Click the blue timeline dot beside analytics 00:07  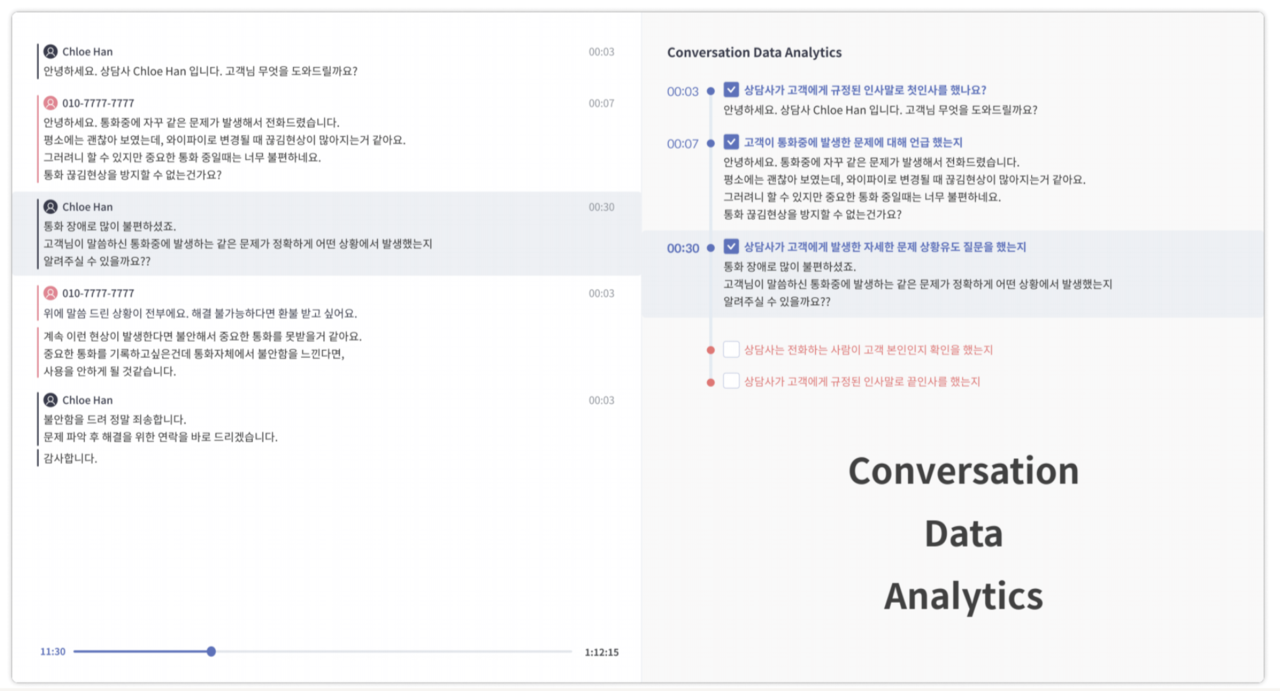pos(711,143)
